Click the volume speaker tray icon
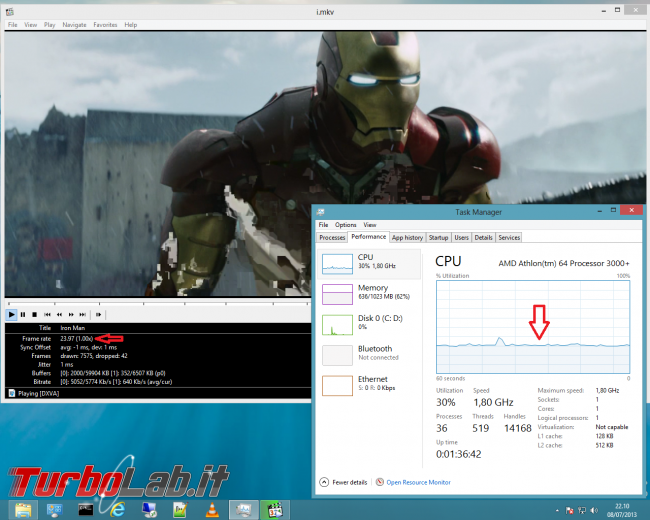 click(594, 510)
